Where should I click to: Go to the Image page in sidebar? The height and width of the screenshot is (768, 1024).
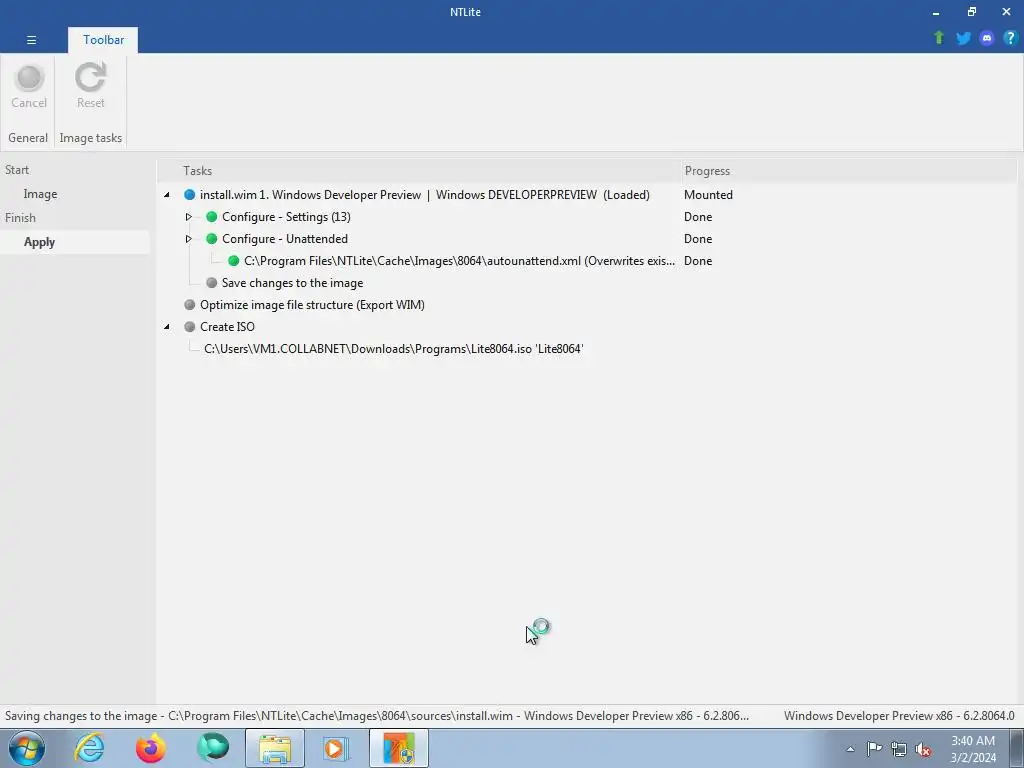click(x=40, y=194)
